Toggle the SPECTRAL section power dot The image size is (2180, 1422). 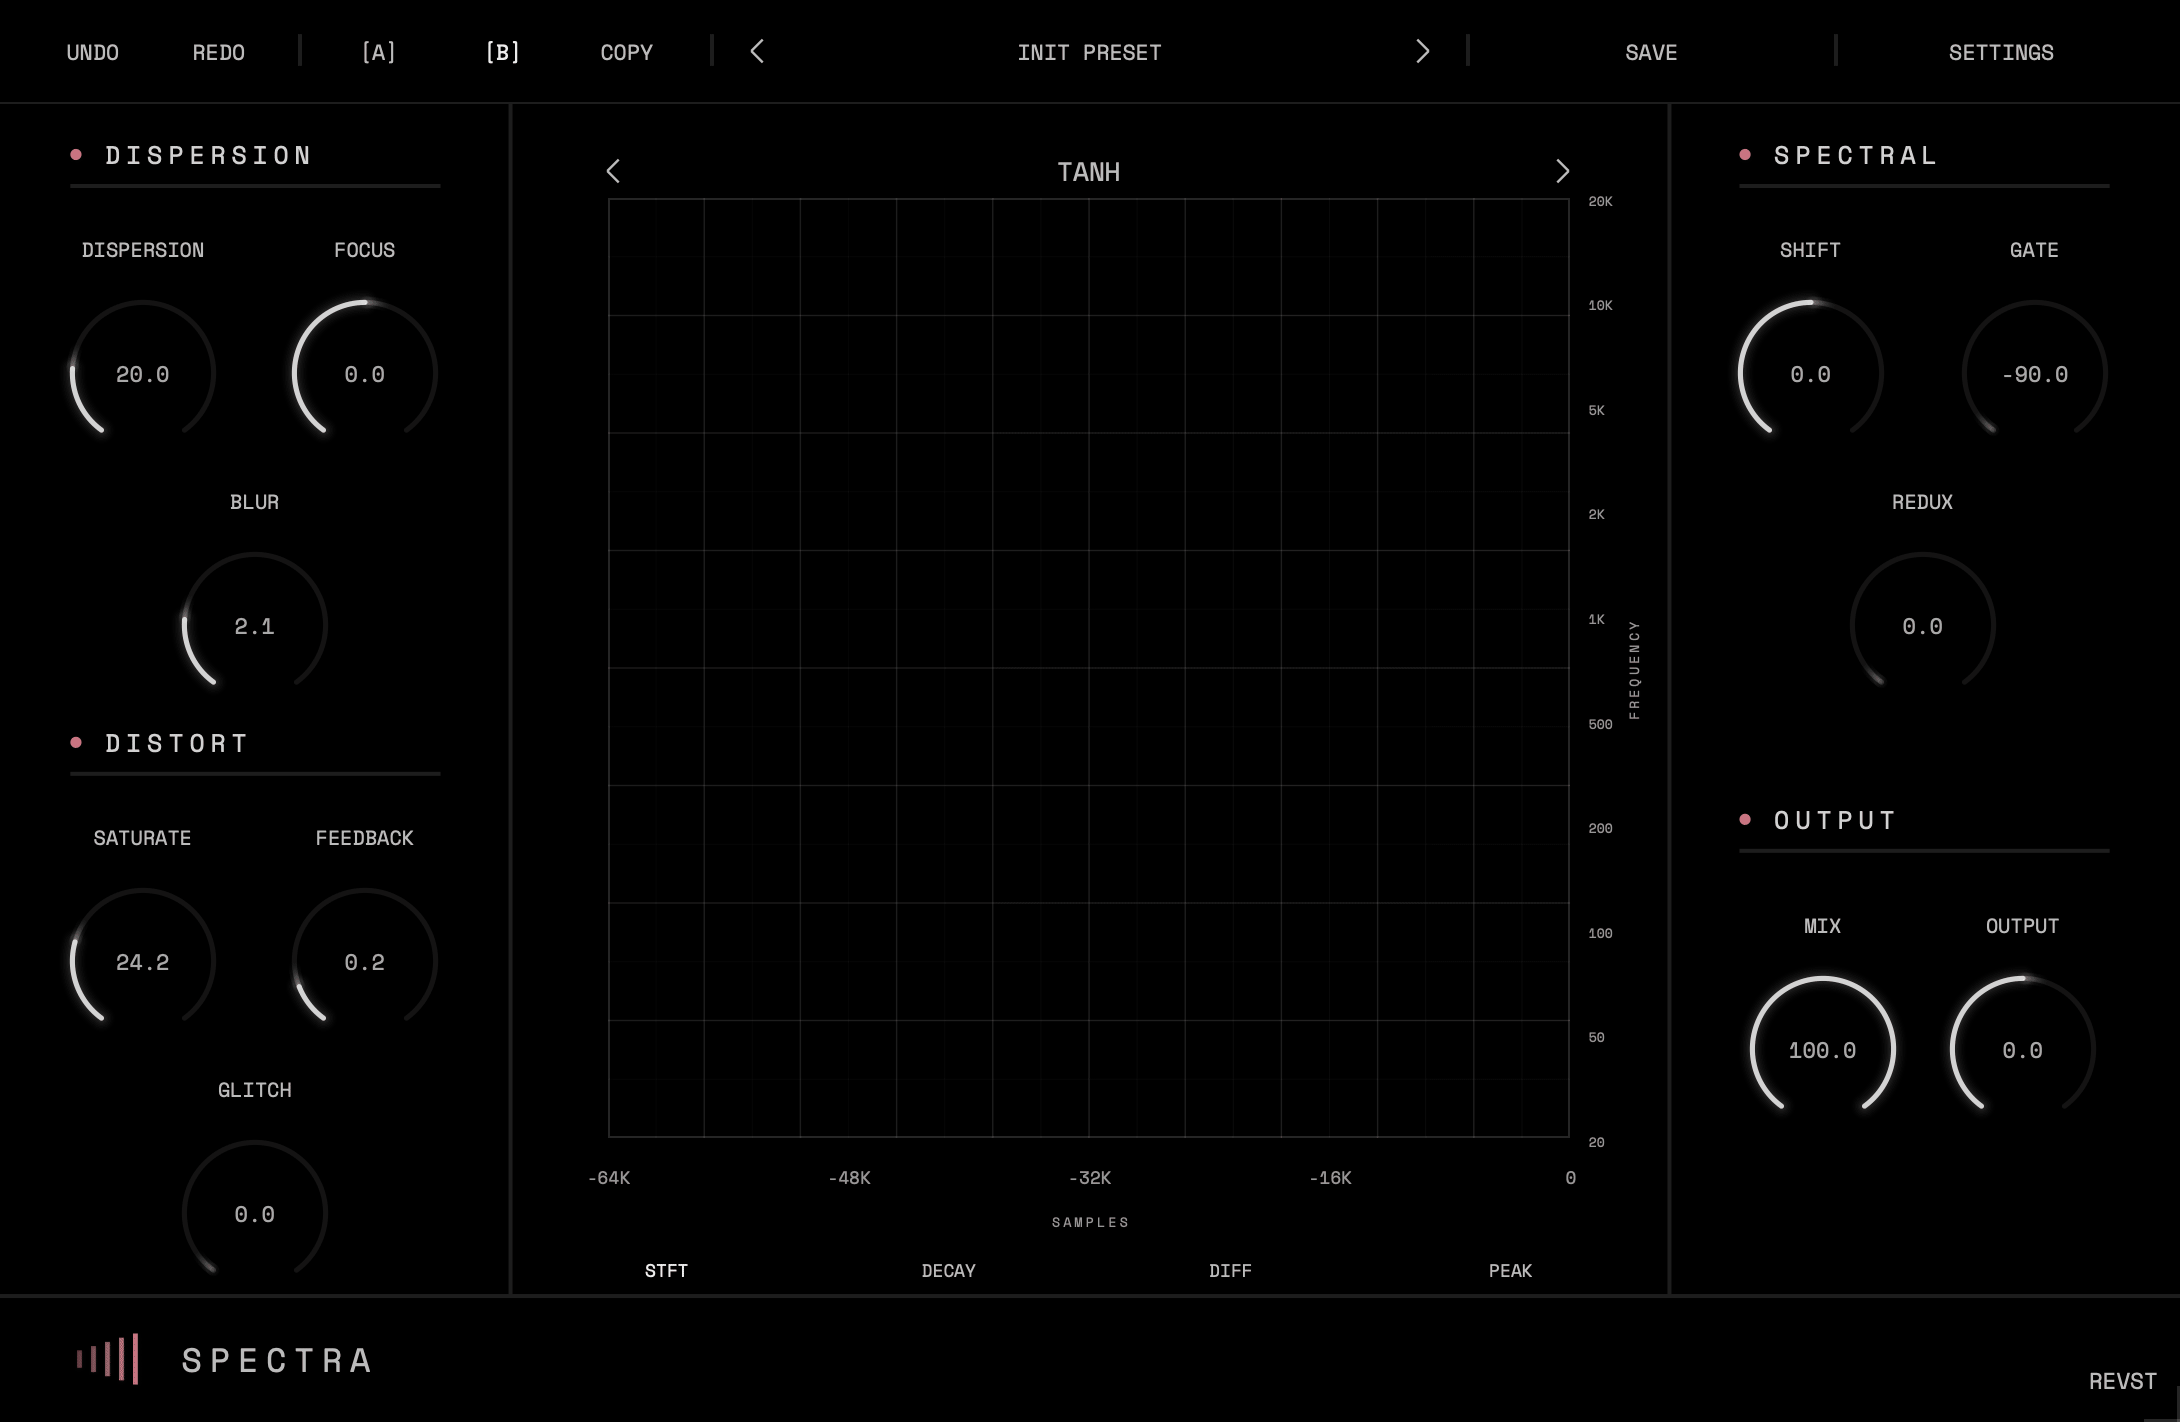point(1745,154)
